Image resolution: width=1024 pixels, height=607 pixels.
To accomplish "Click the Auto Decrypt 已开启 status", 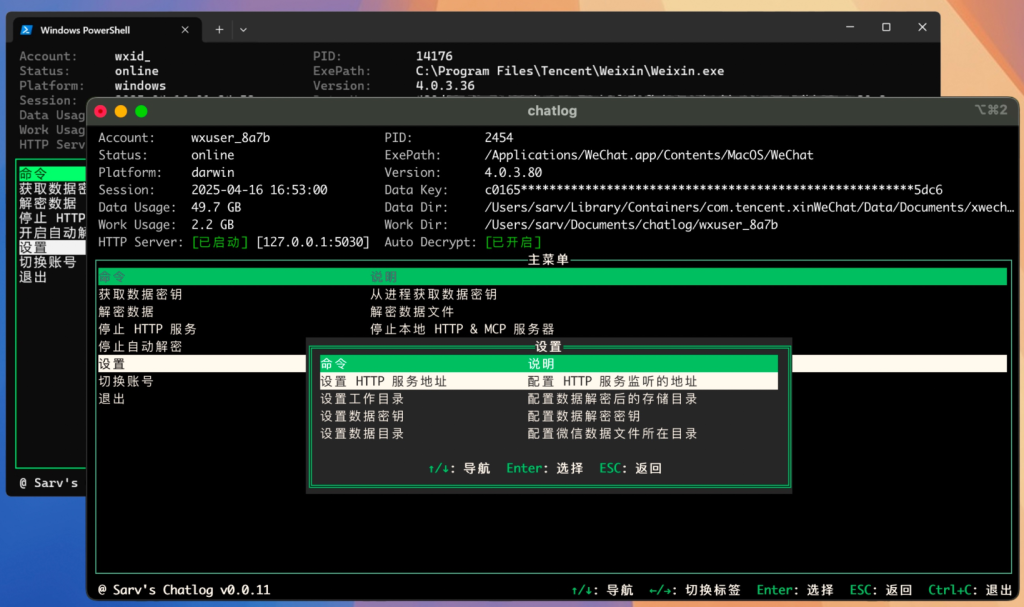I will (x=513, y=242).
